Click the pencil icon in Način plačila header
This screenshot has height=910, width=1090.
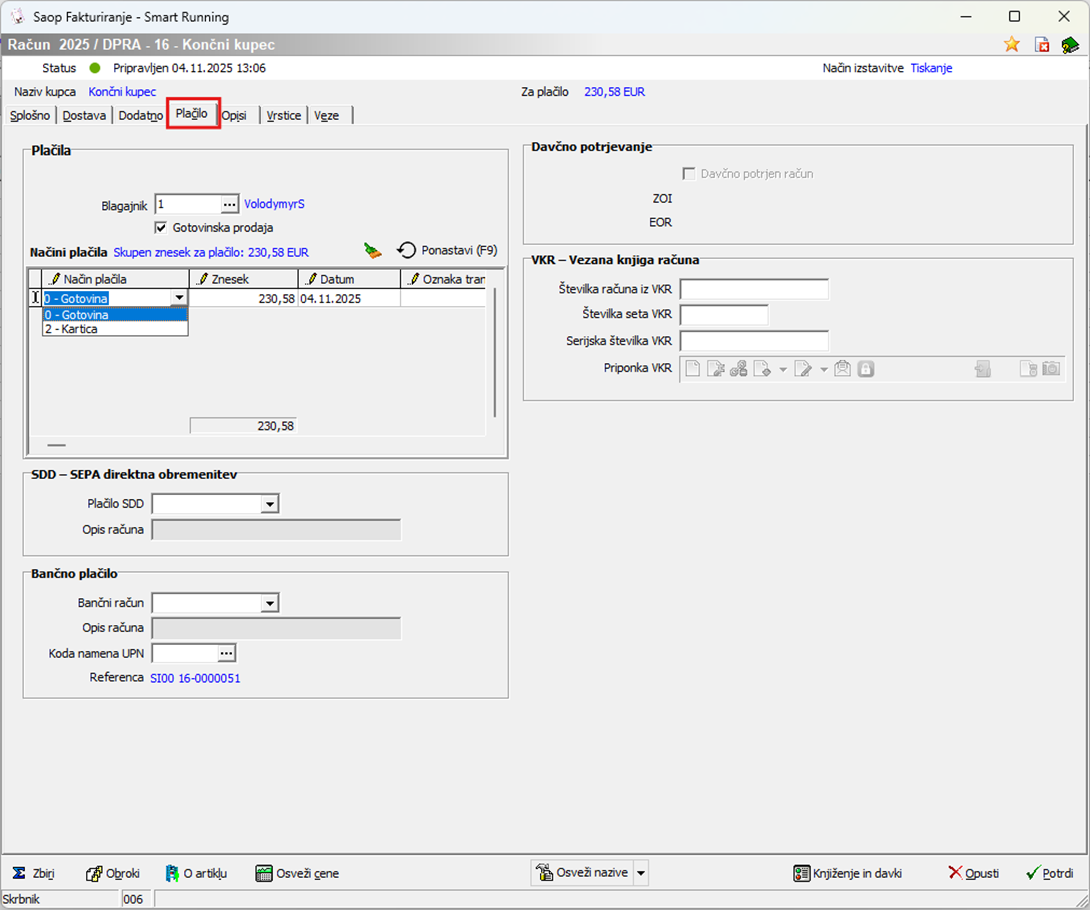[54, 279]
